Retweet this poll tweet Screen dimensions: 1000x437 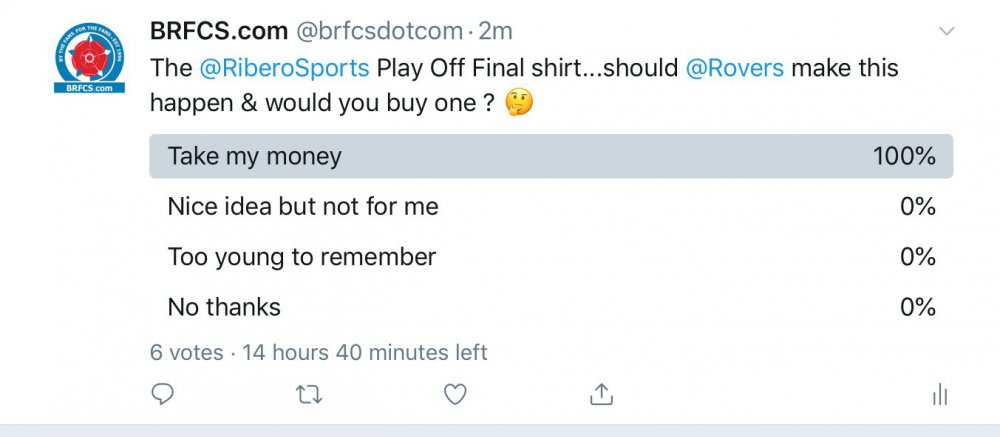(x=309, y=395)
